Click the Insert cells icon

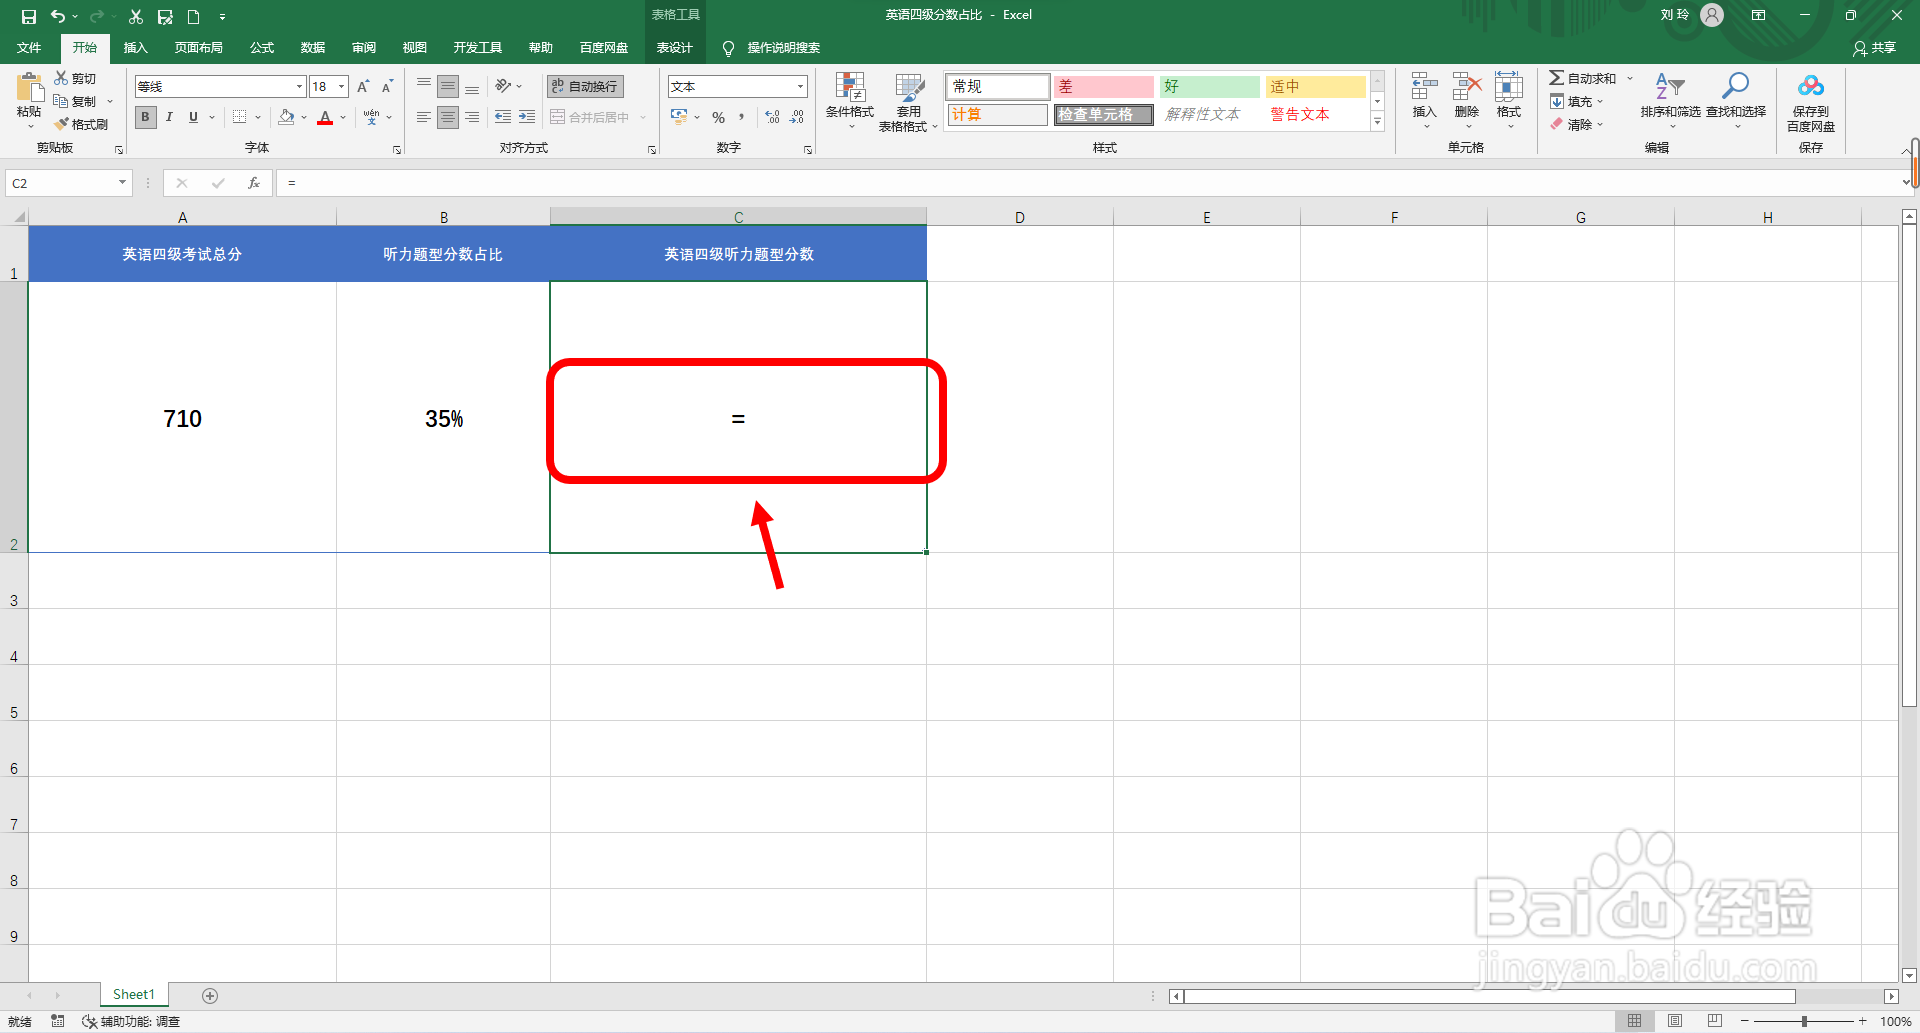click(1424, 87)
